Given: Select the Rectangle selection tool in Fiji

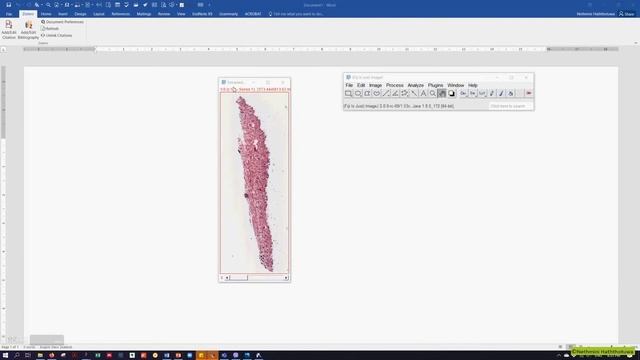Looking at the screenshot, I should (348, 93).
